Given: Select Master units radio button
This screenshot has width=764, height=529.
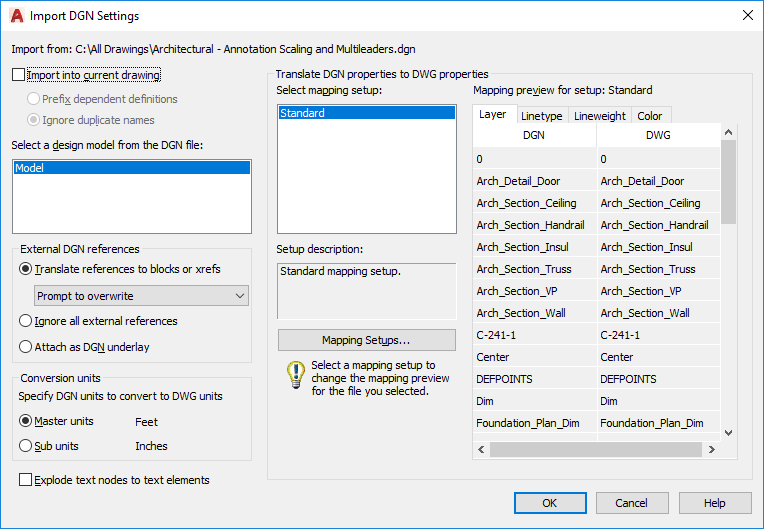Looking at the screenshot, I should pos(26,421).
